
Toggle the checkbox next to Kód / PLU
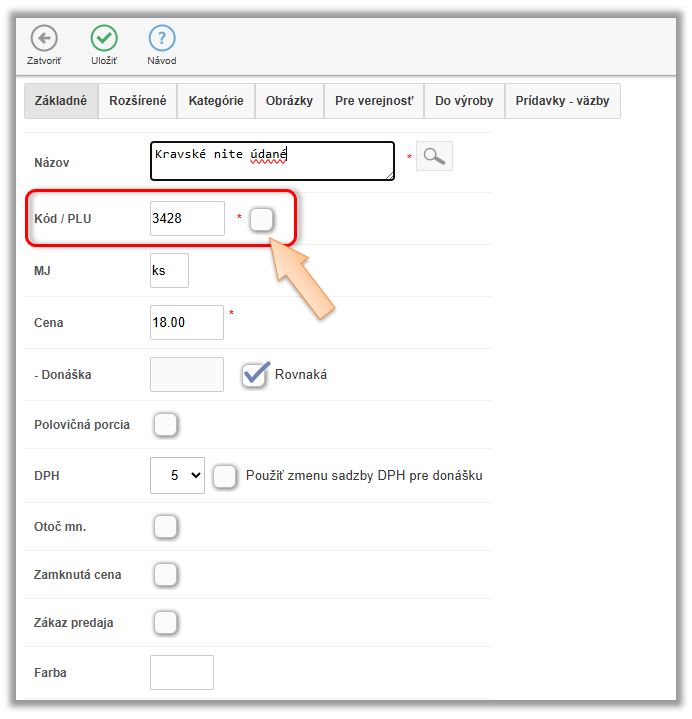tap(262, 219)
